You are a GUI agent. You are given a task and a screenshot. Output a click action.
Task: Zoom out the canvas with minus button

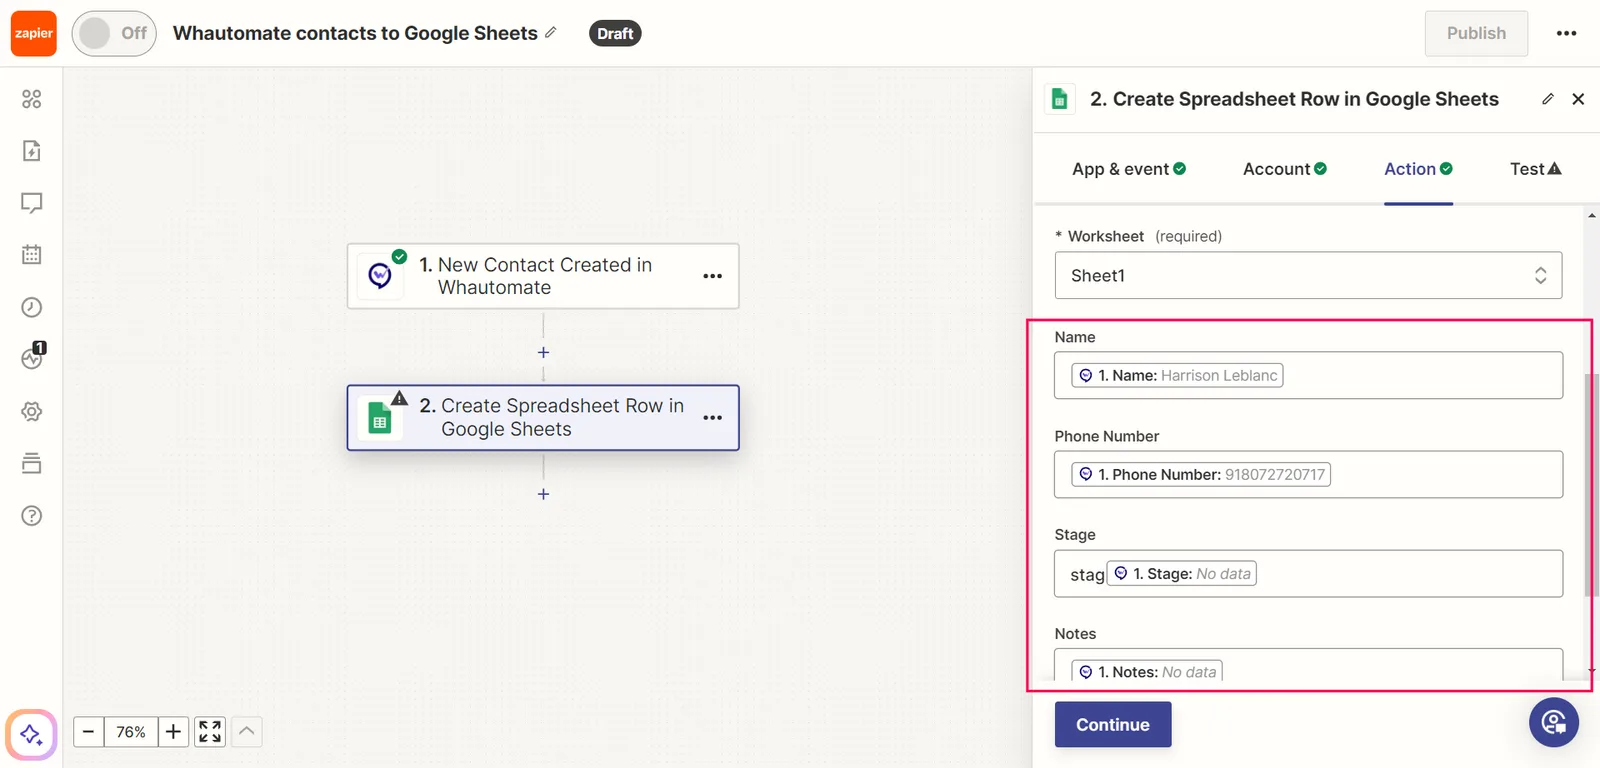point(88,732)
